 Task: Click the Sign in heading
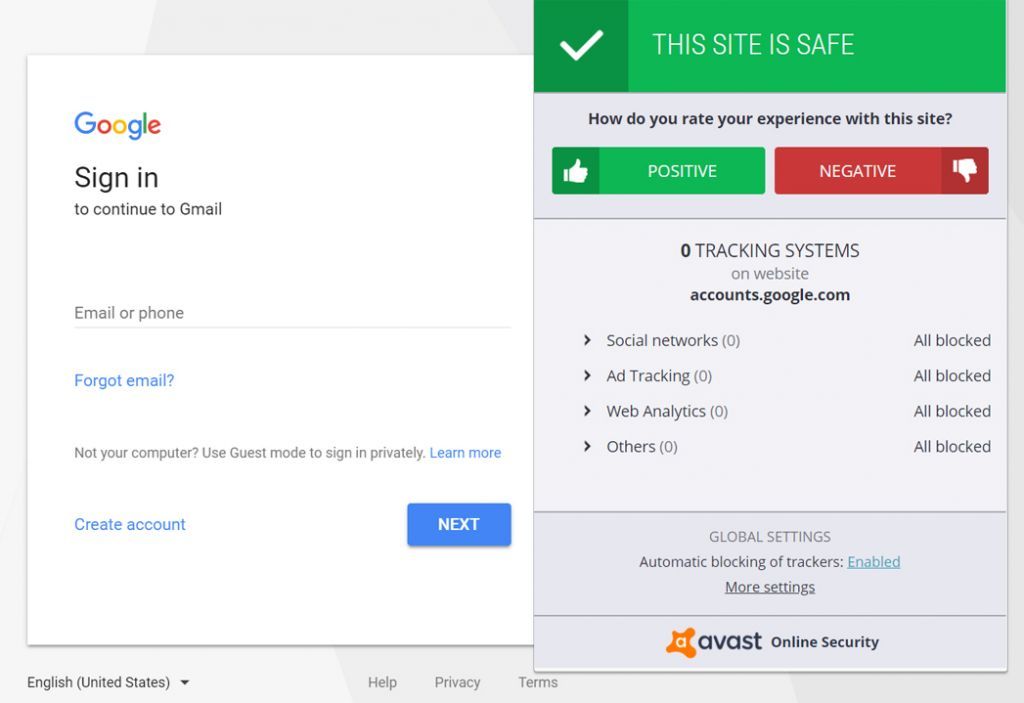point(116,178)
